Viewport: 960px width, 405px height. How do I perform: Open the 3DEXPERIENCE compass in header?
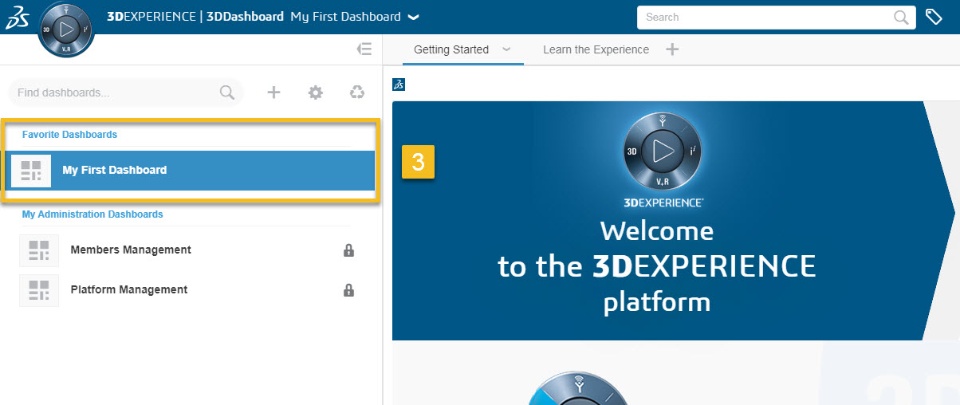pyautogui.click(x=66, y=29)
